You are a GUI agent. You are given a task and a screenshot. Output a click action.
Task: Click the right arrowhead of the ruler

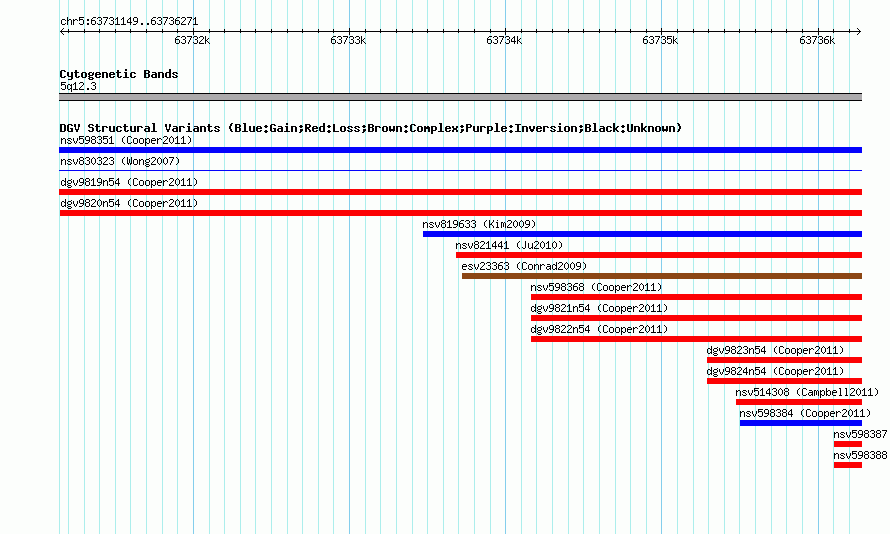[859, 31]
